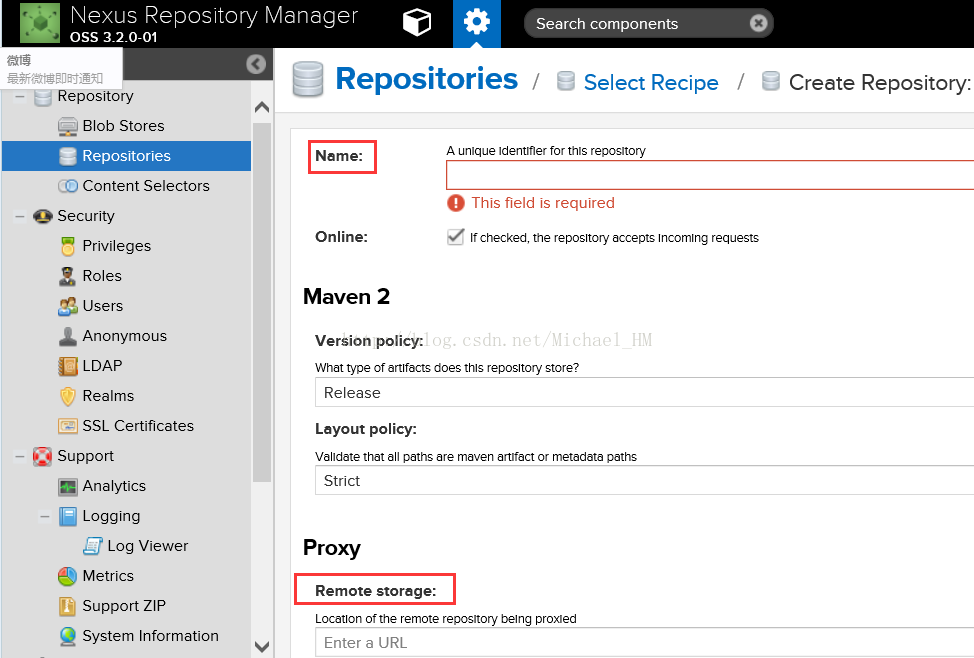Click the Blob Stores icon

(68, 126)
